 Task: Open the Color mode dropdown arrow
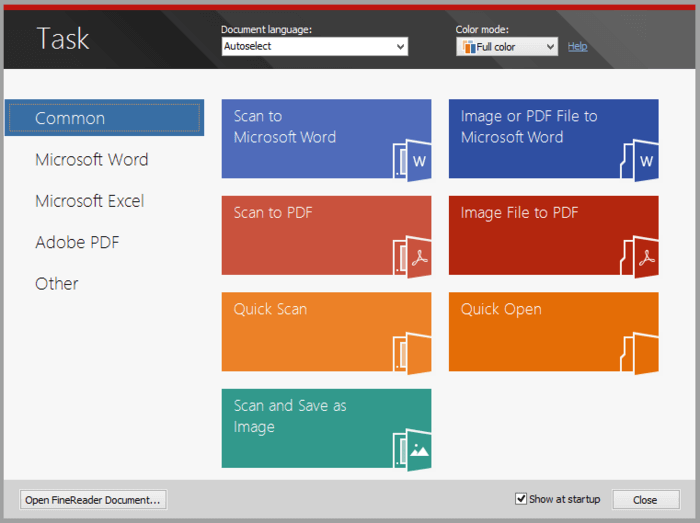(x=550, y=47)
